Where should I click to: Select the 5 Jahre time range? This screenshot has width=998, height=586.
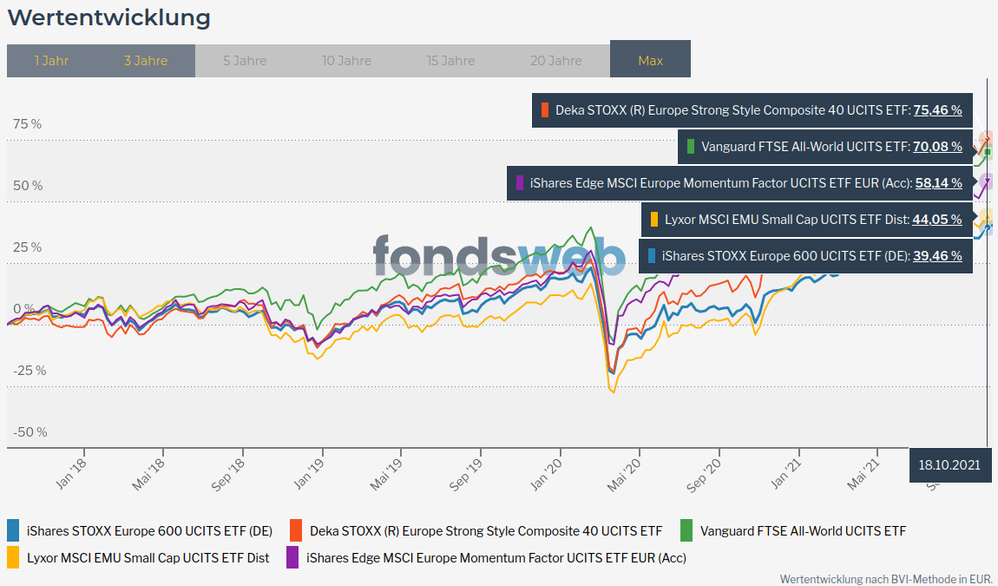245,60
